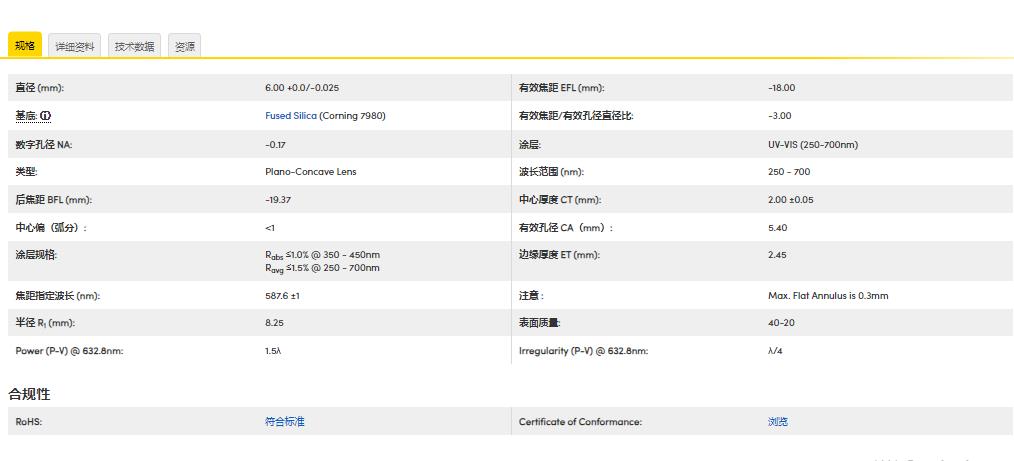The width and height of the screenshot is (1014, 461).
Task: Click the 波长范围 (nm) label
Action: 551,172
